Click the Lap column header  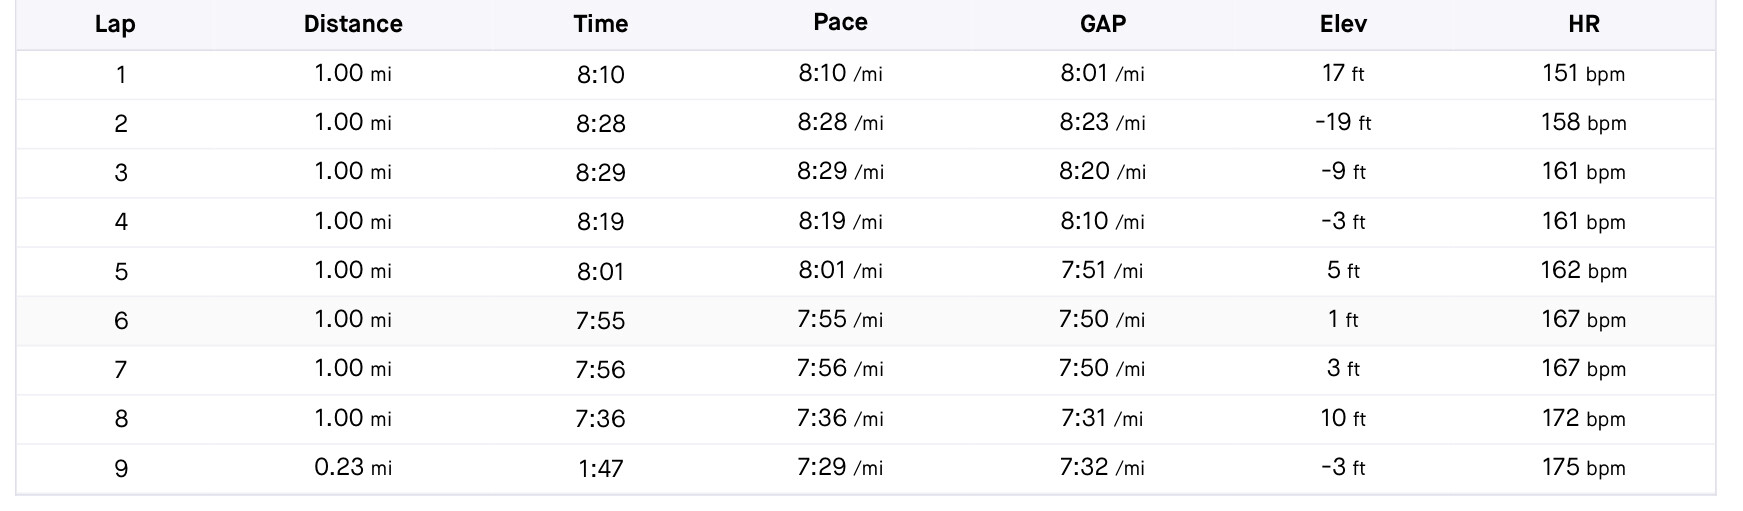tap(115, 25)
